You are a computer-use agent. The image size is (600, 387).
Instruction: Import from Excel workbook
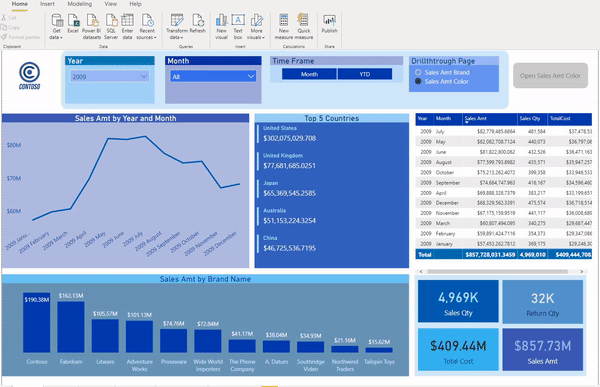(73, 24)
